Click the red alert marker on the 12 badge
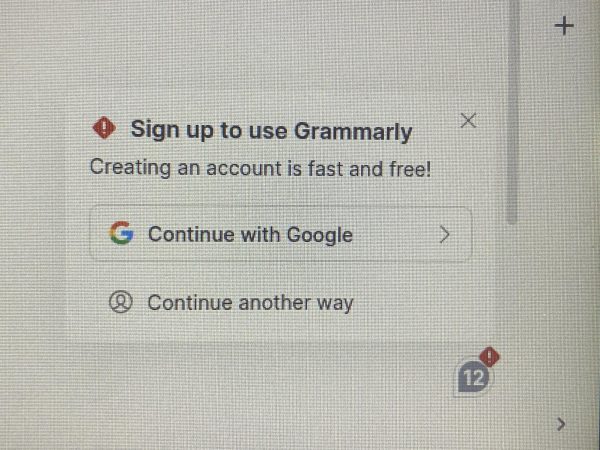This screenshot has width=600, height=450. pos(489,357)
